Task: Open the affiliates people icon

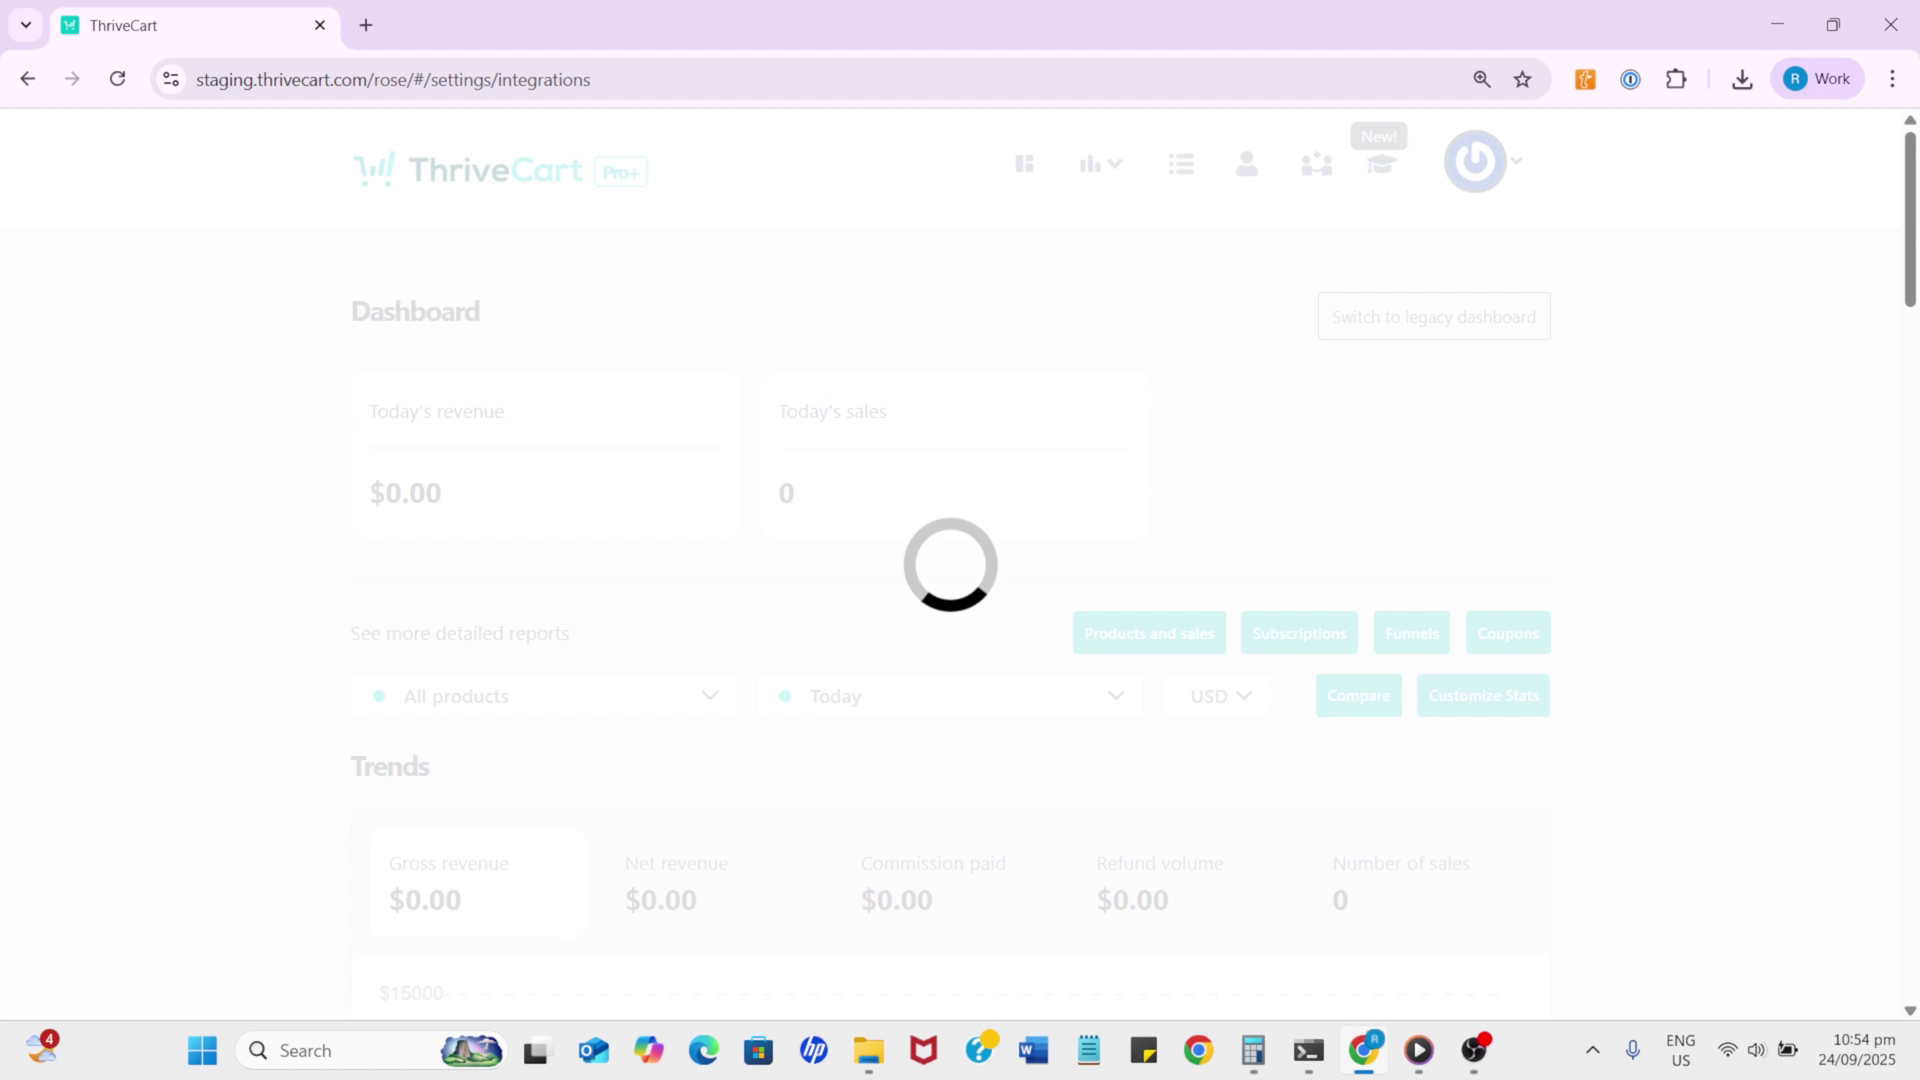Action: 1316,163
